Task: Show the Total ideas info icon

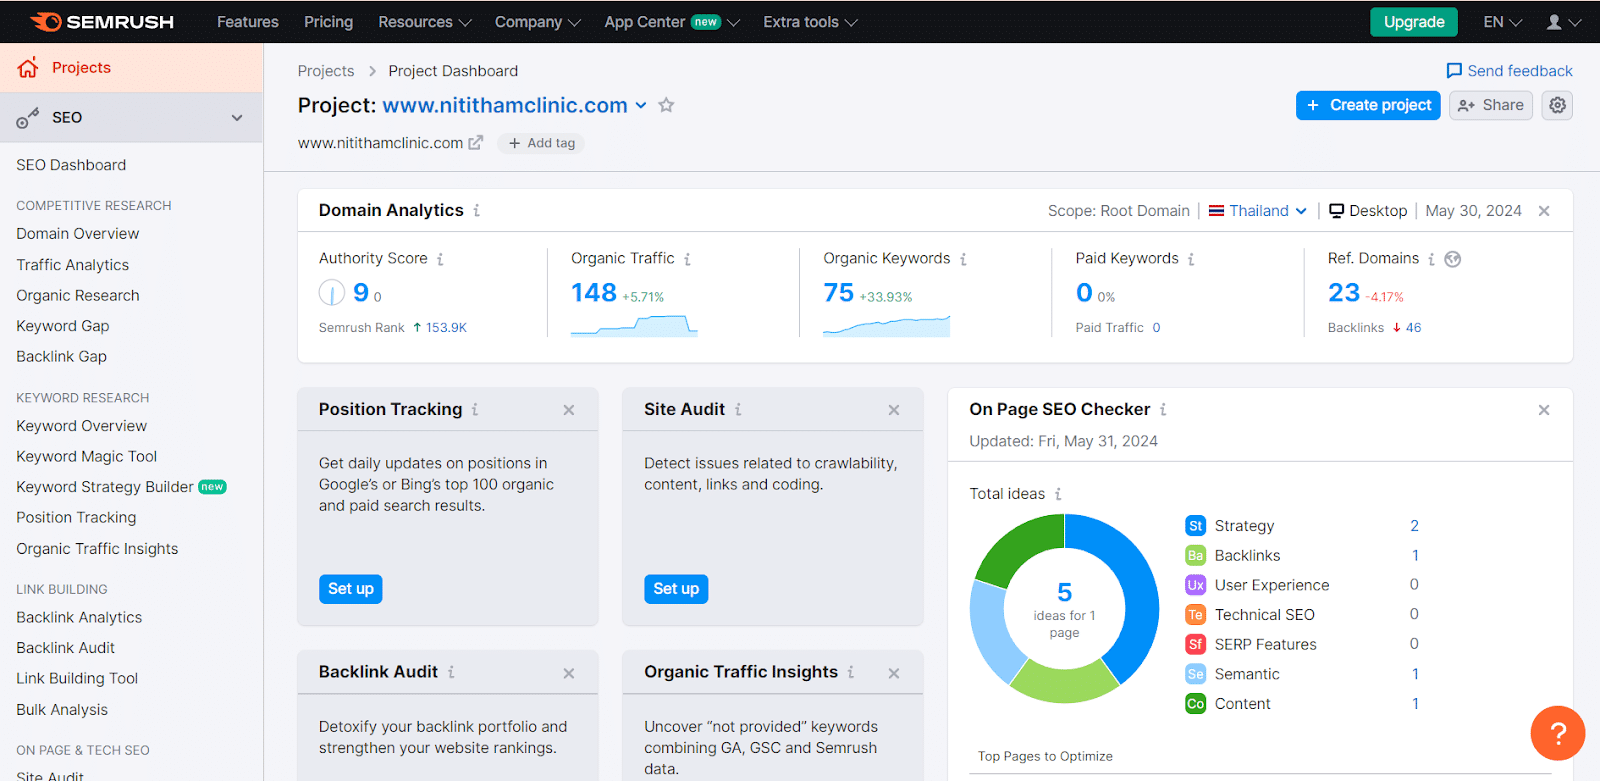Action: pyautogui.click(x=1058, y=494)
